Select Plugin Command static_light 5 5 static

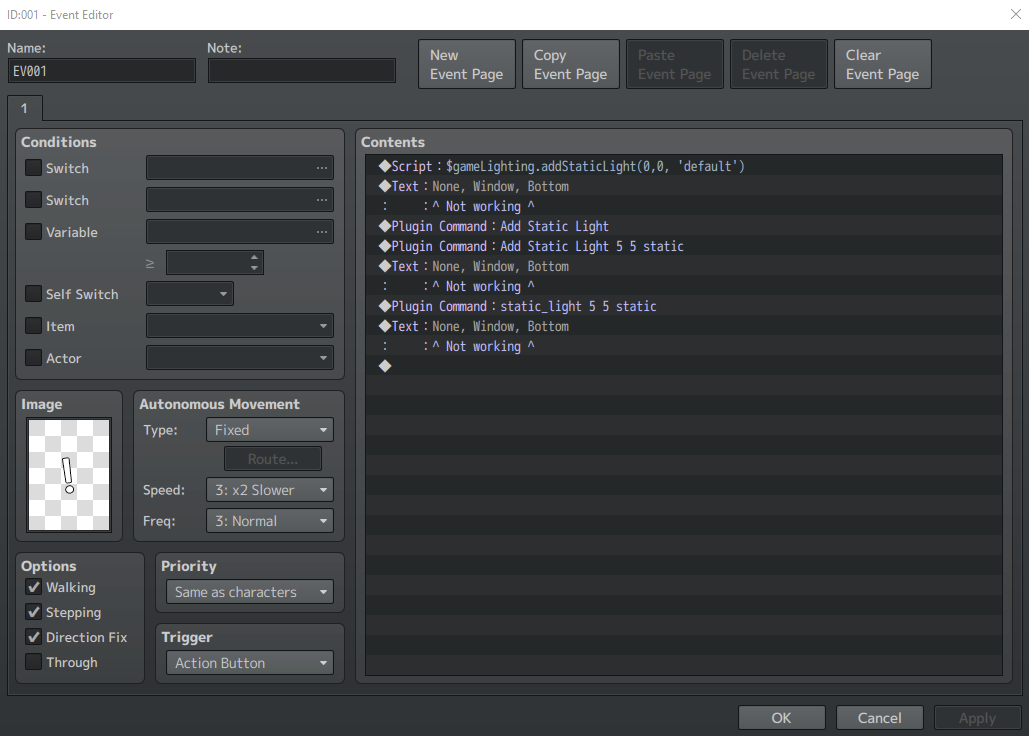pyautogui.click(x=684, y=306)
